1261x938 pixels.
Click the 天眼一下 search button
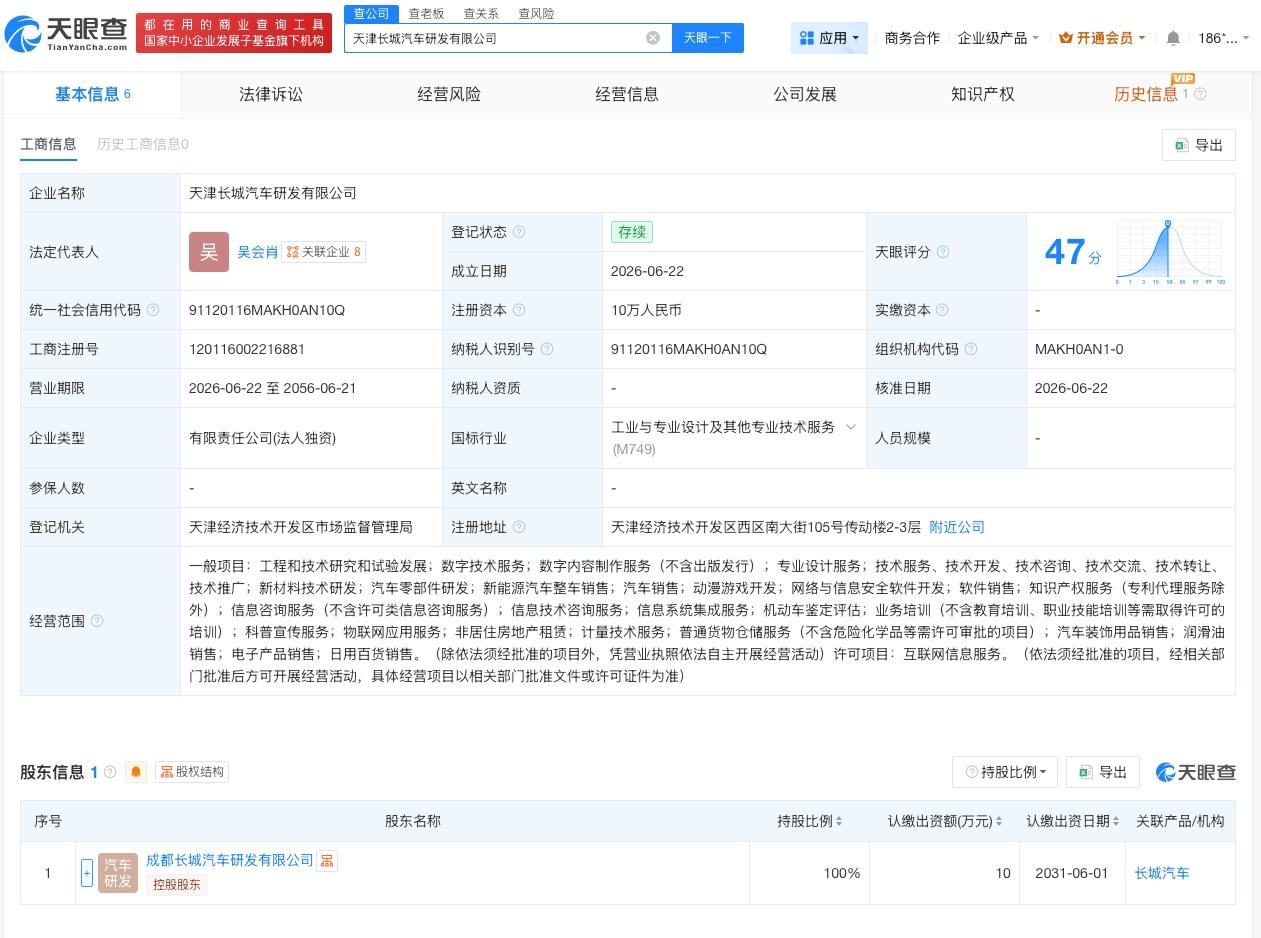coord(708,38)
